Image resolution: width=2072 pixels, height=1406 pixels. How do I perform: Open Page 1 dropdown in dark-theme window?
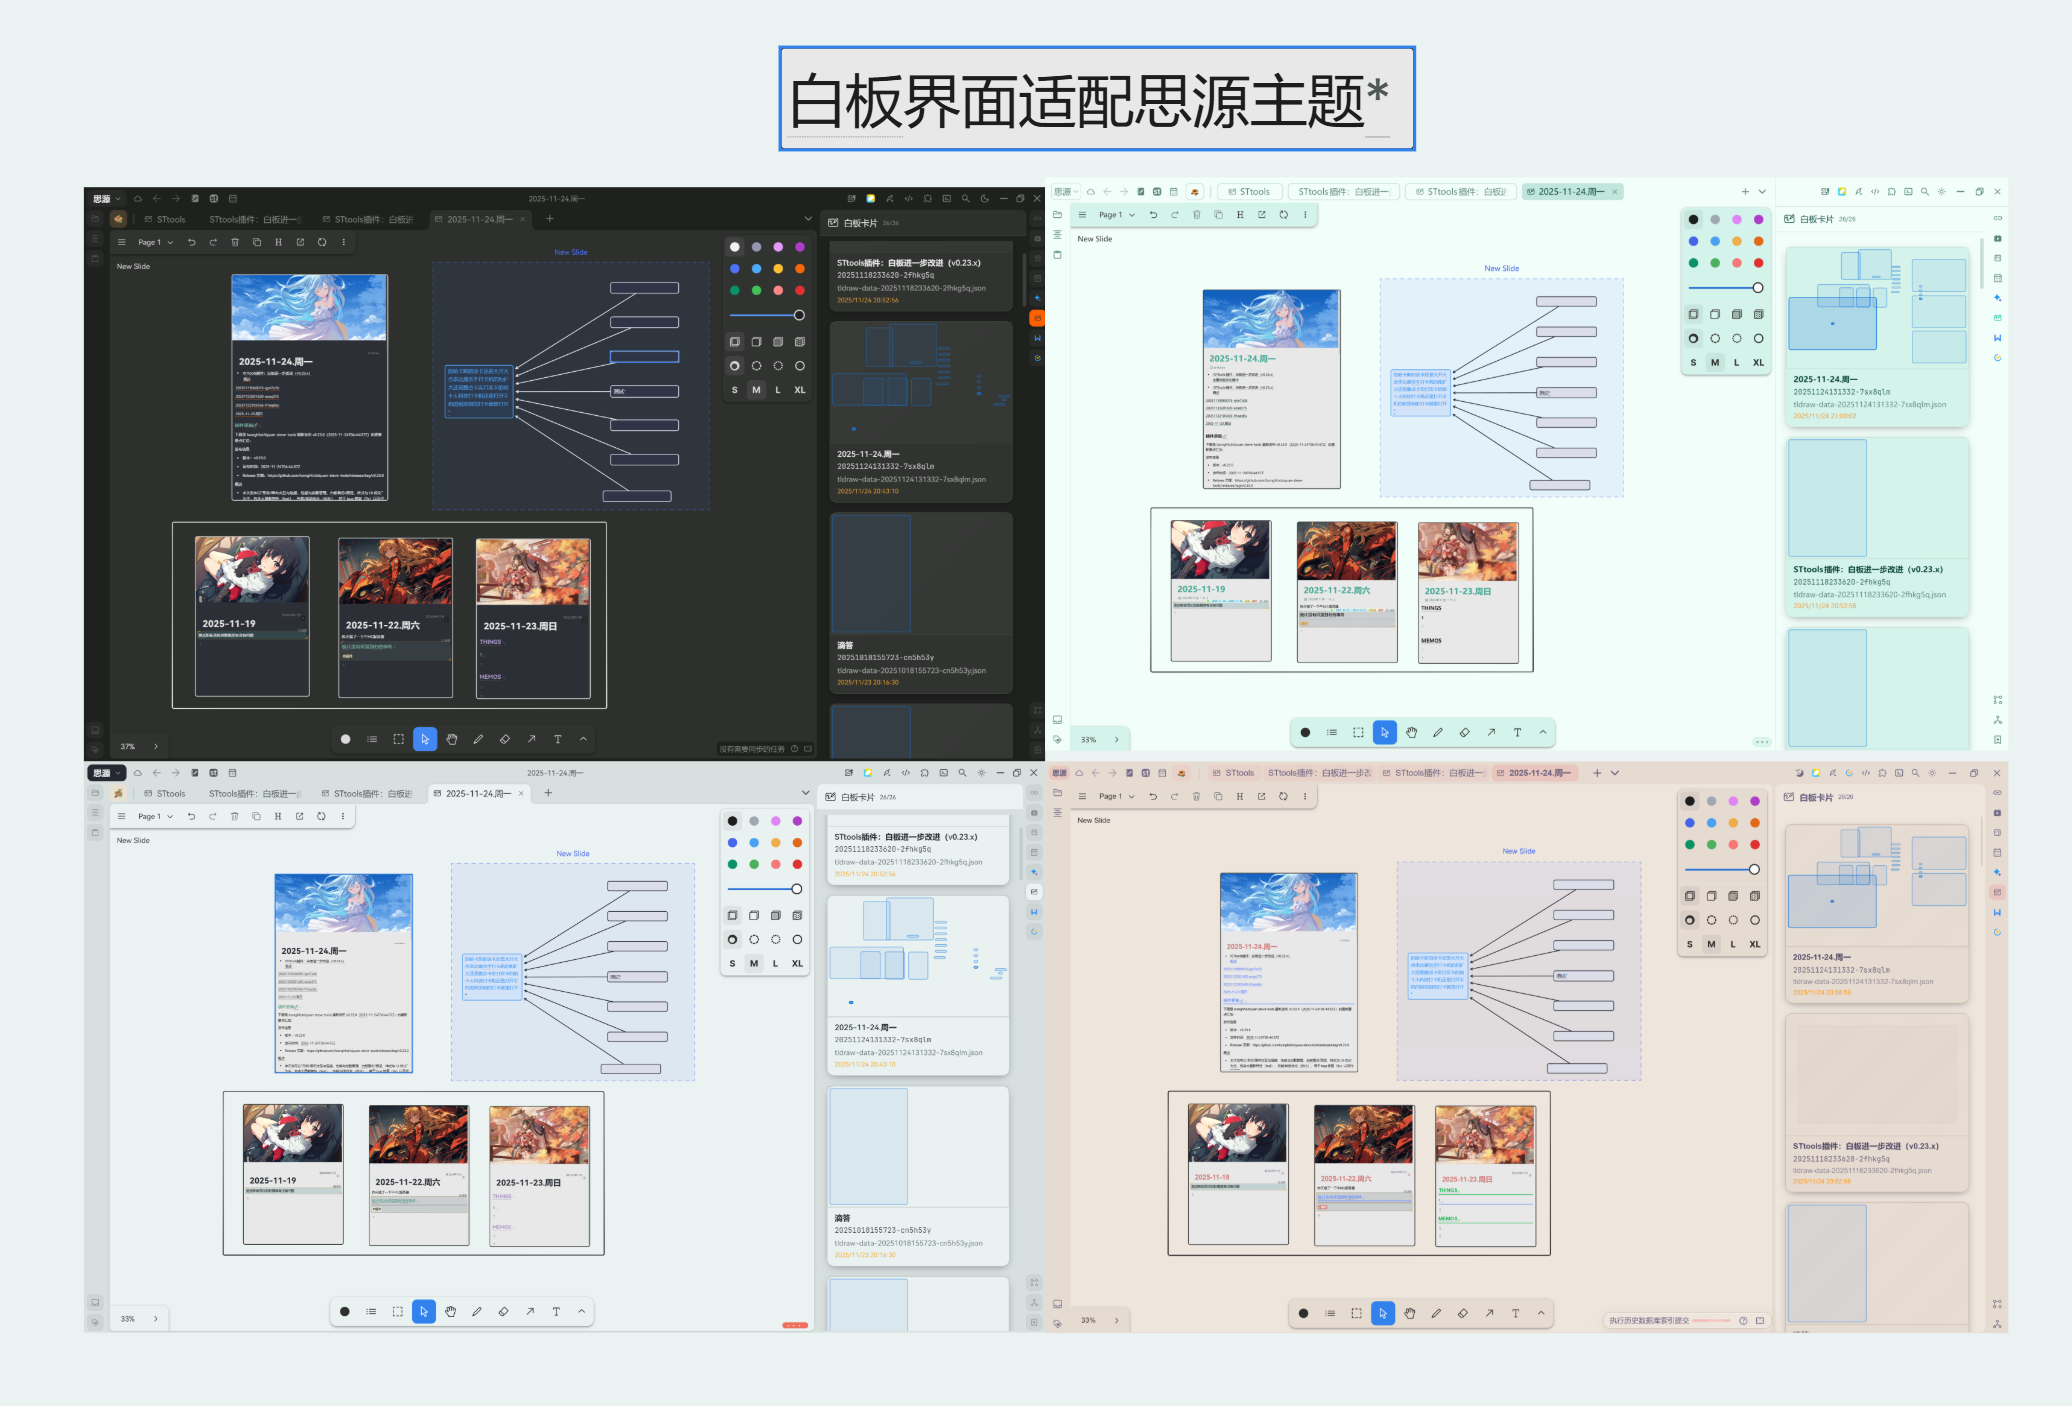[x=155, y=242]
